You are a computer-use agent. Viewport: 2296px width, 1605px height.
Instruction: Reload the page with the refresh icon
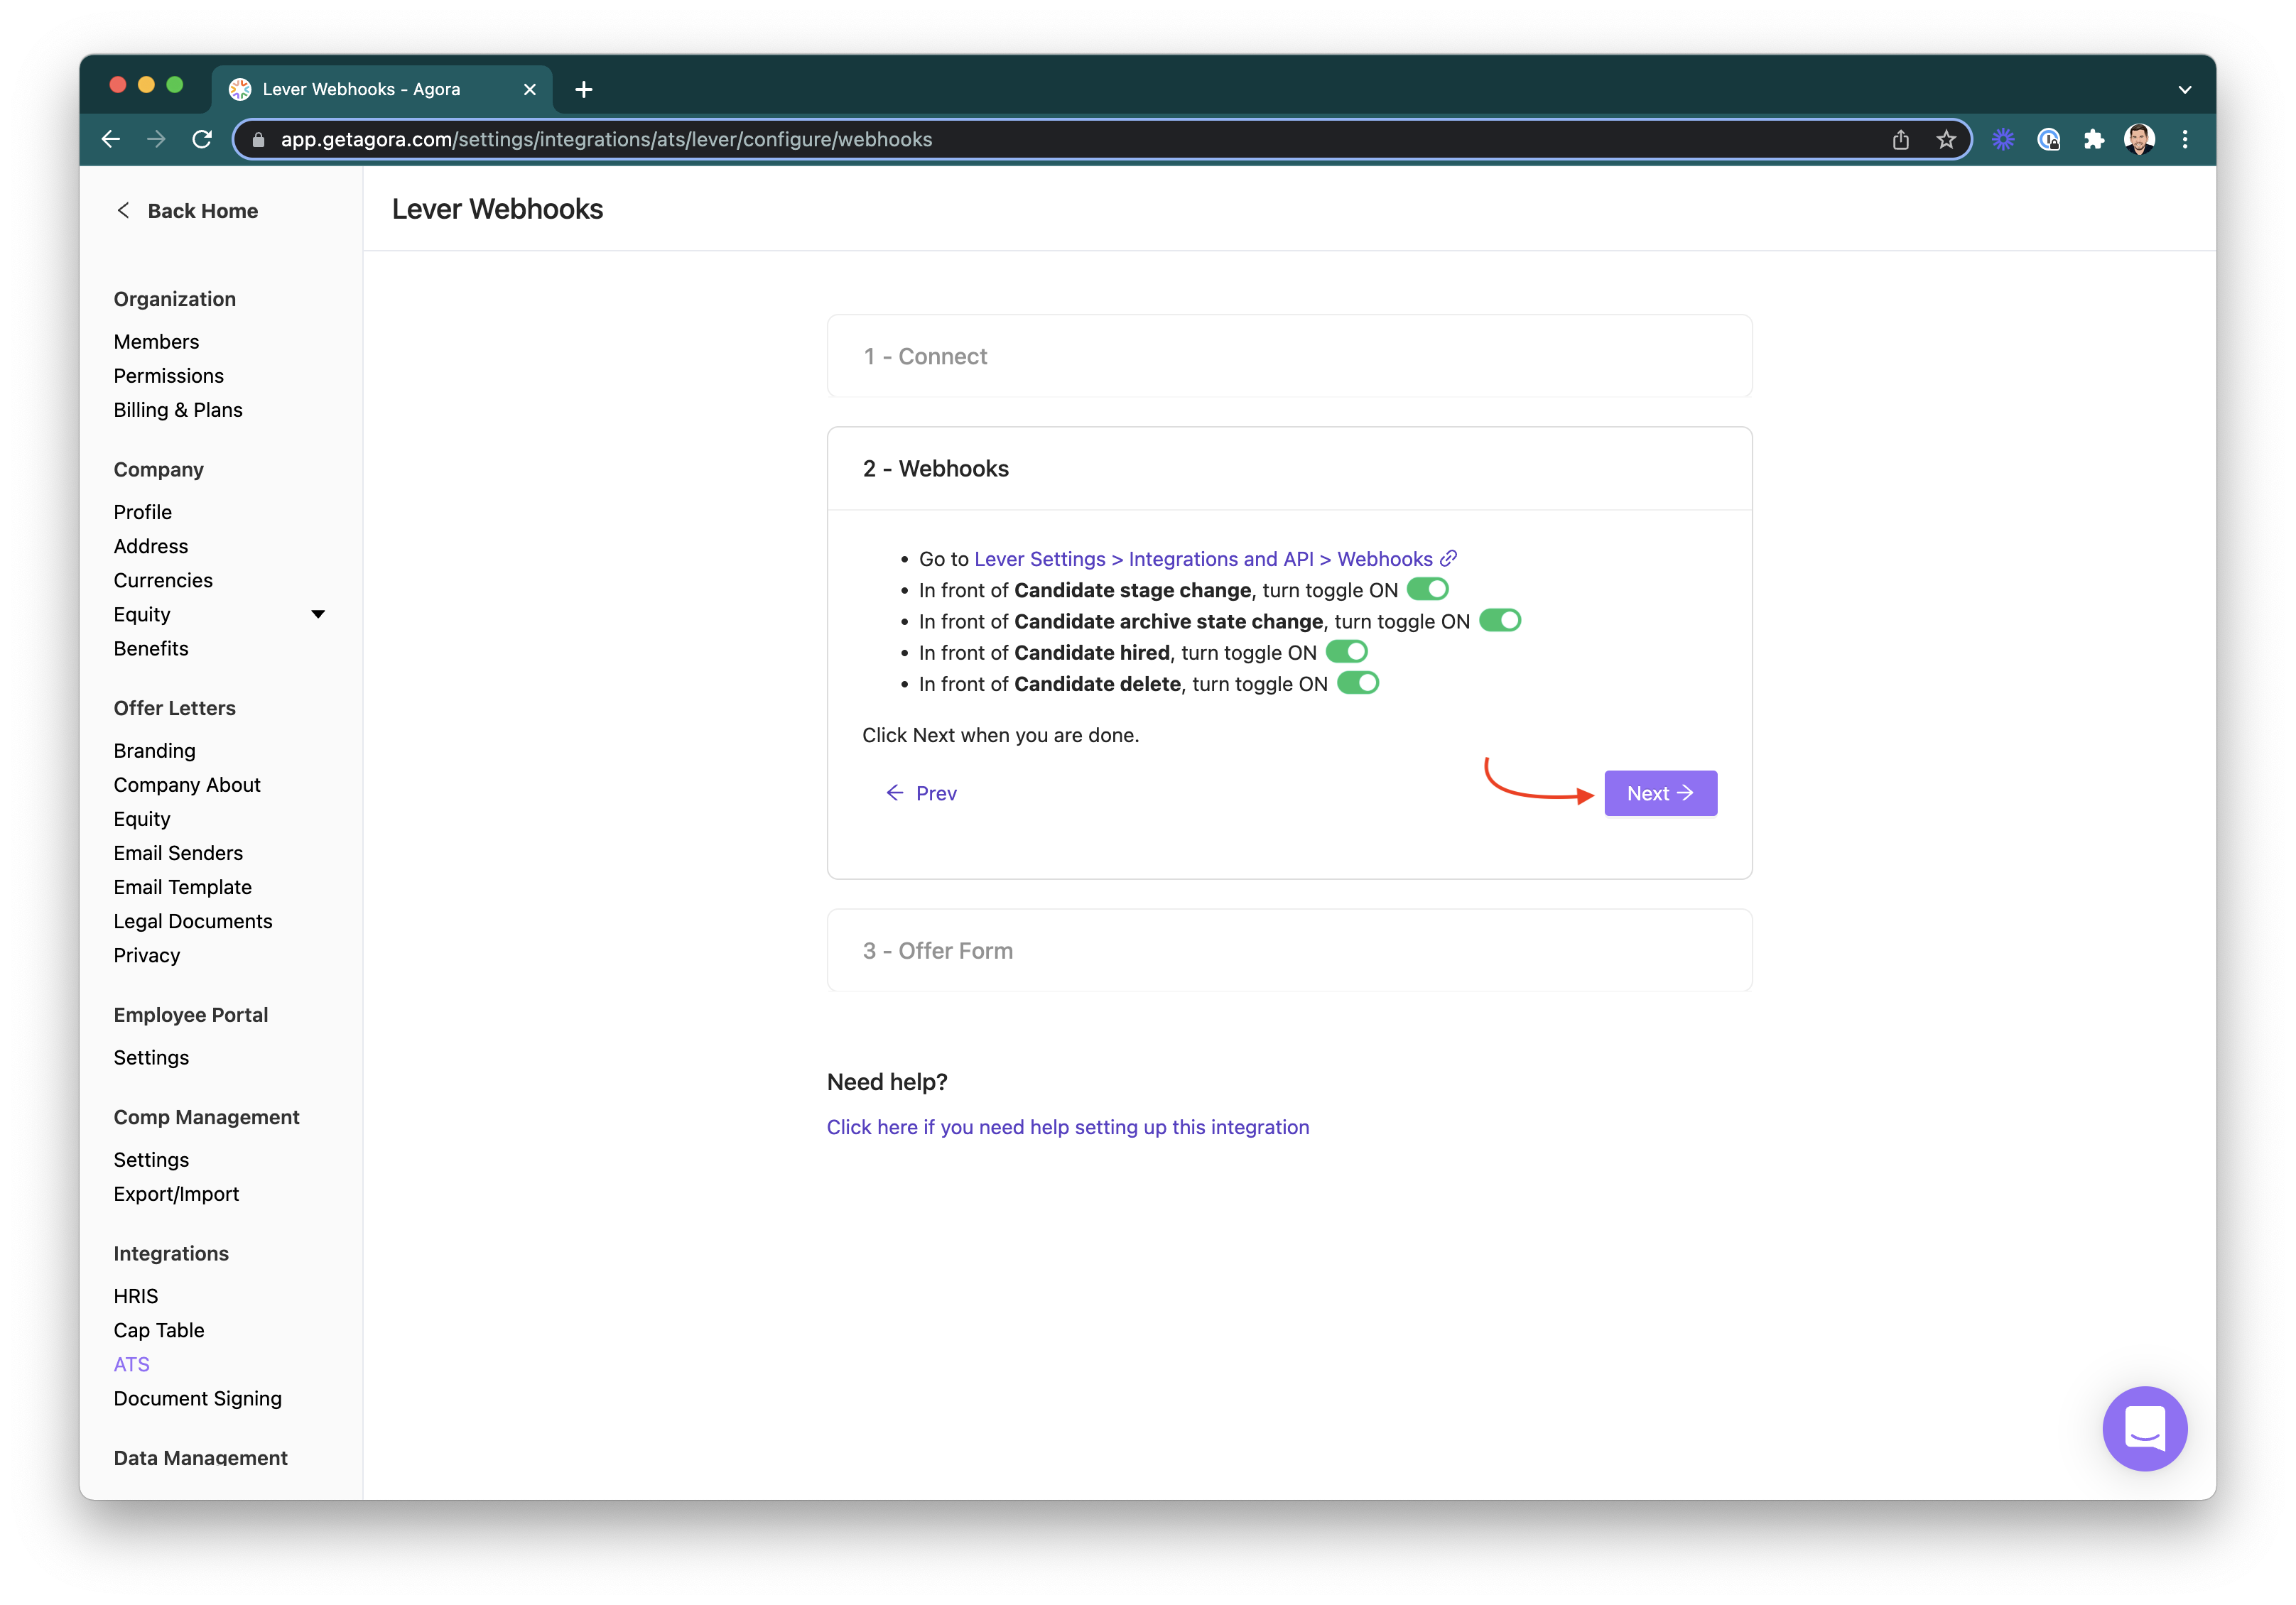click(x=202, y=139)
